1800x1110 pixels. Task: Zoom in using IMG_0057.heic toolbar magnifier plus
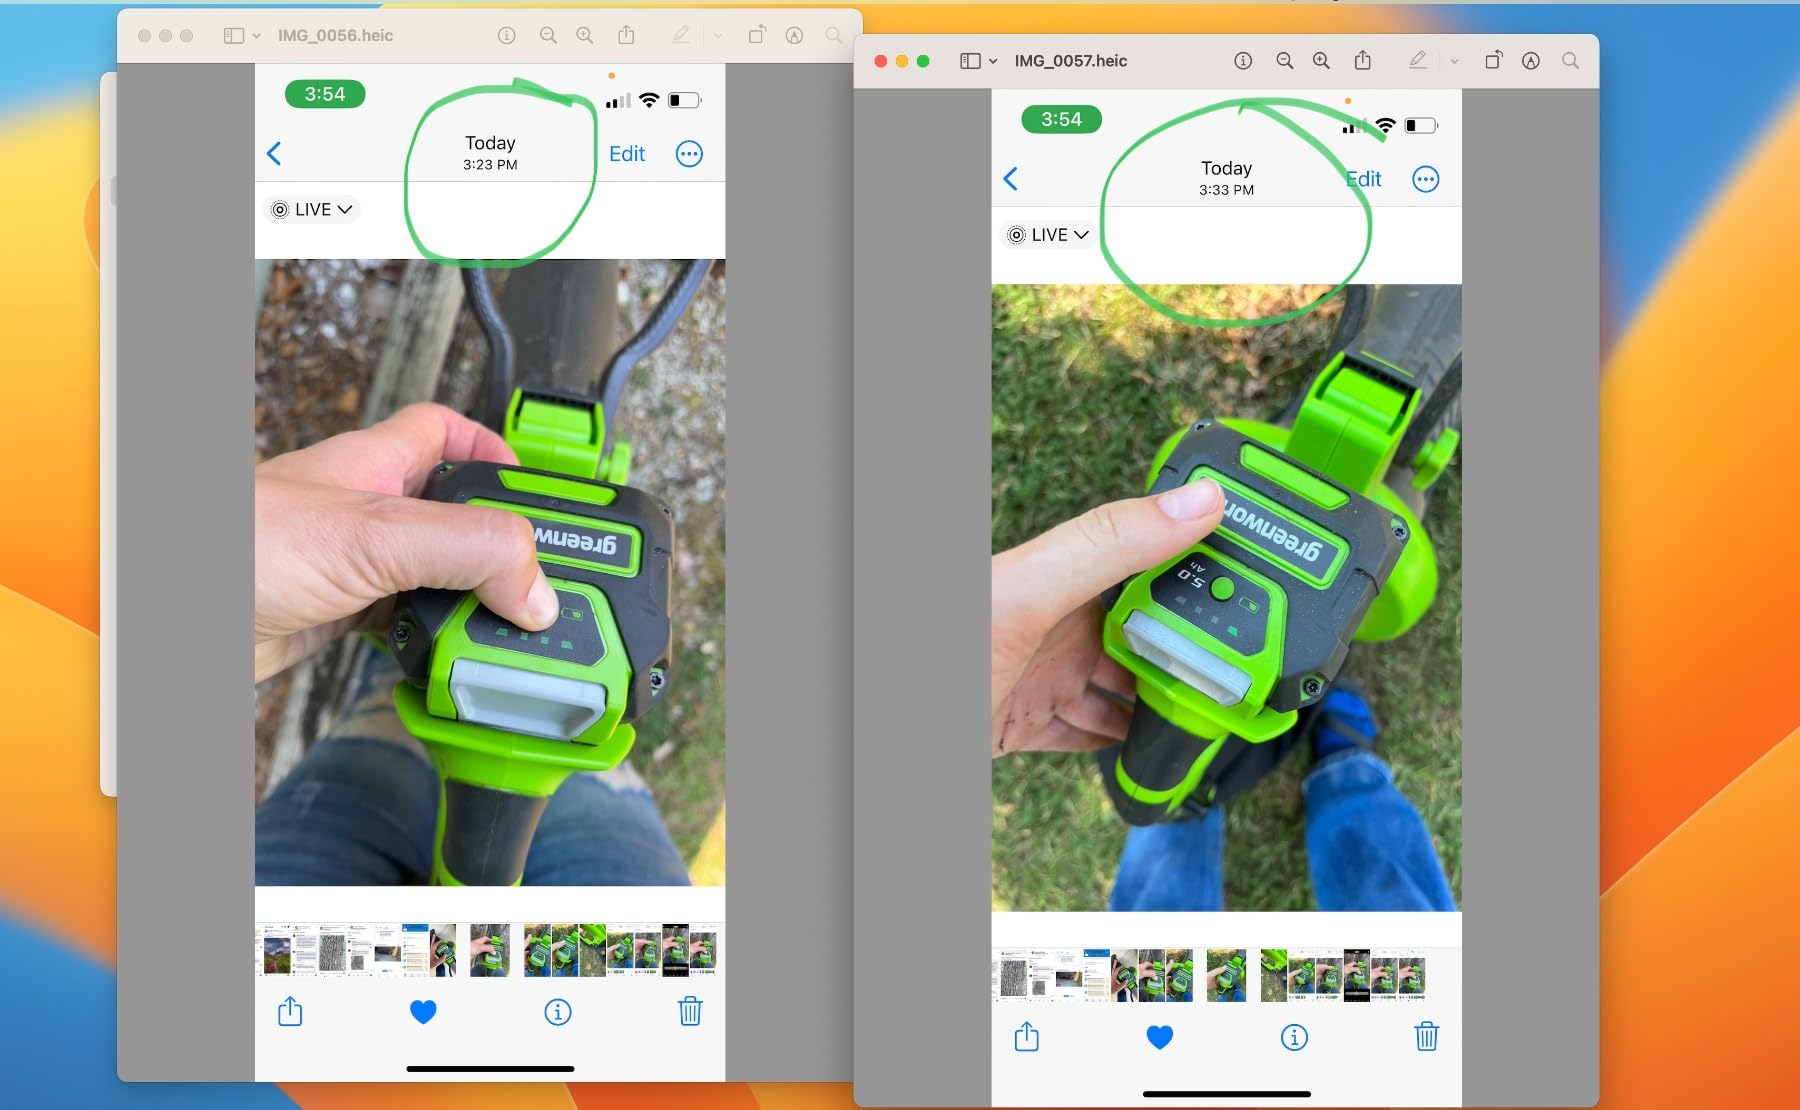tap(1321, 61)
